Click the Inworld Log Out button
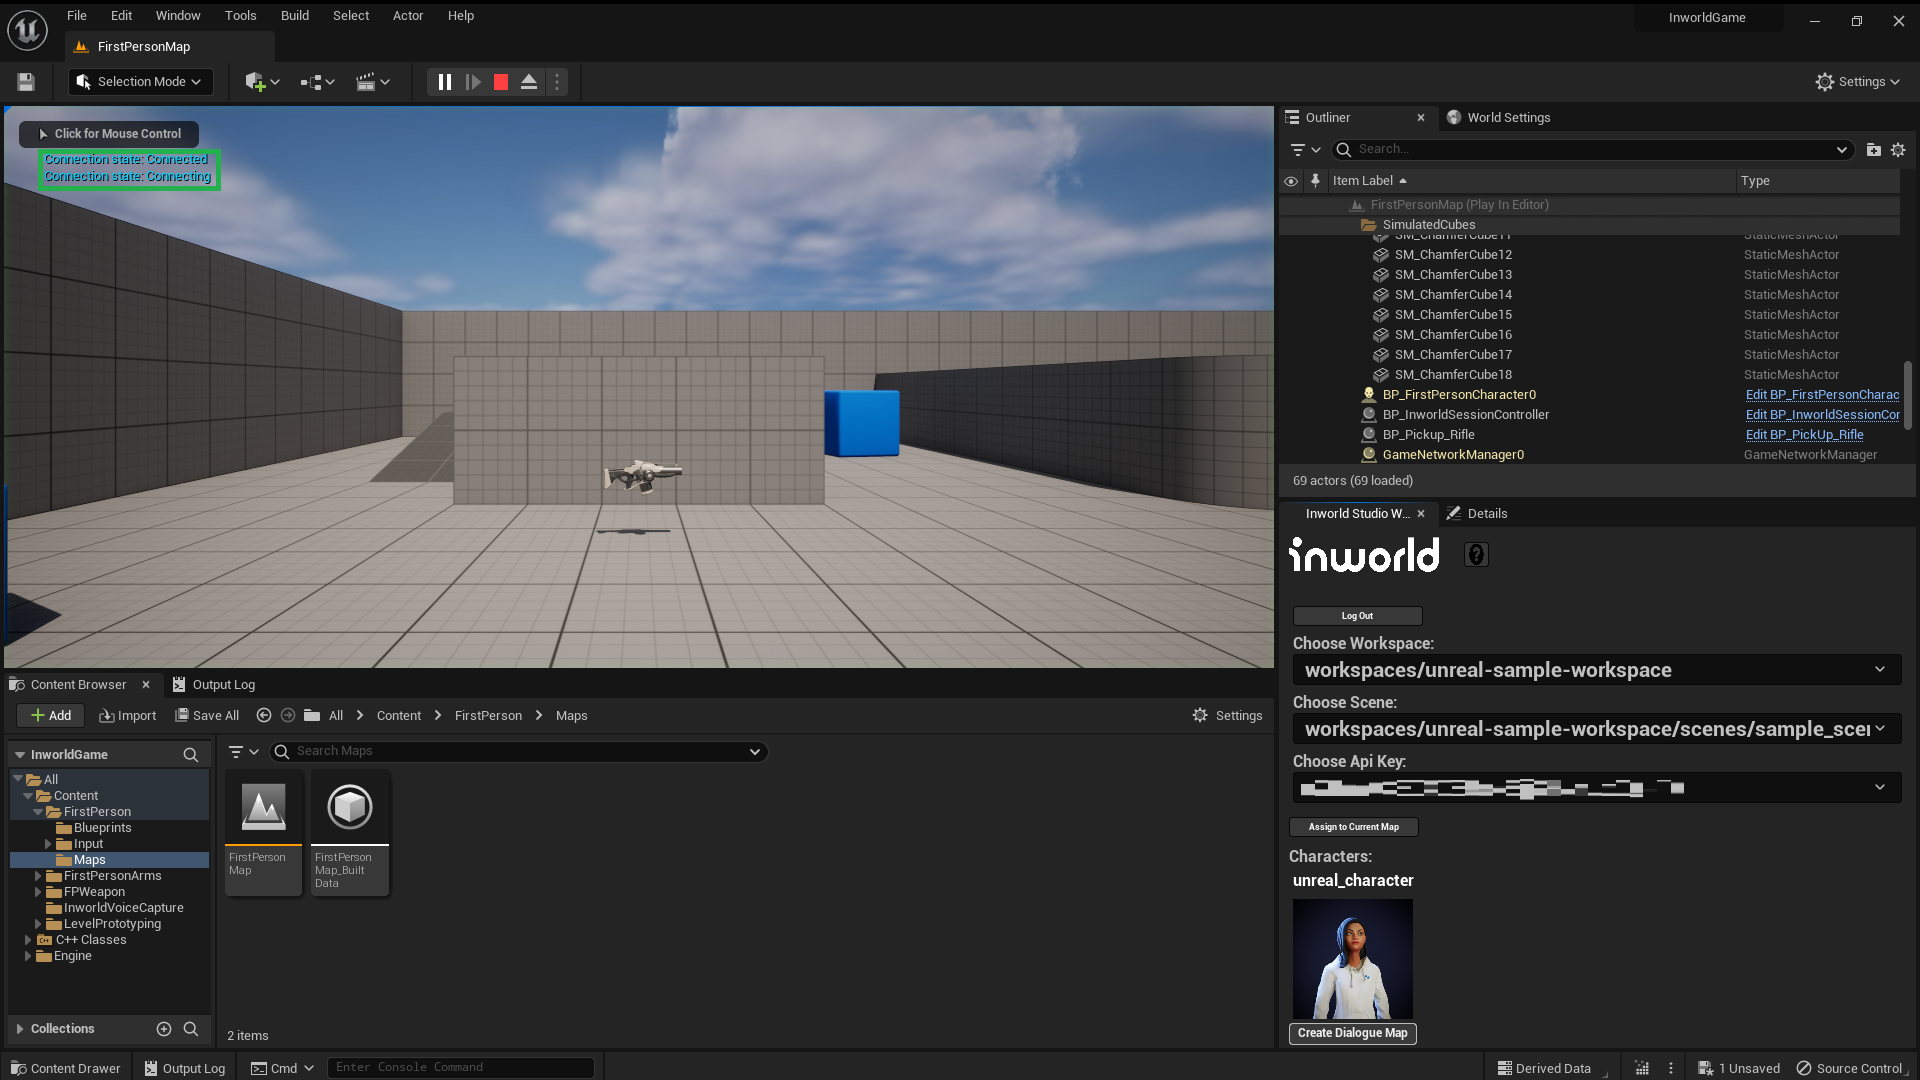This screenshot has height=1080, width=1920. (1357, 616)
